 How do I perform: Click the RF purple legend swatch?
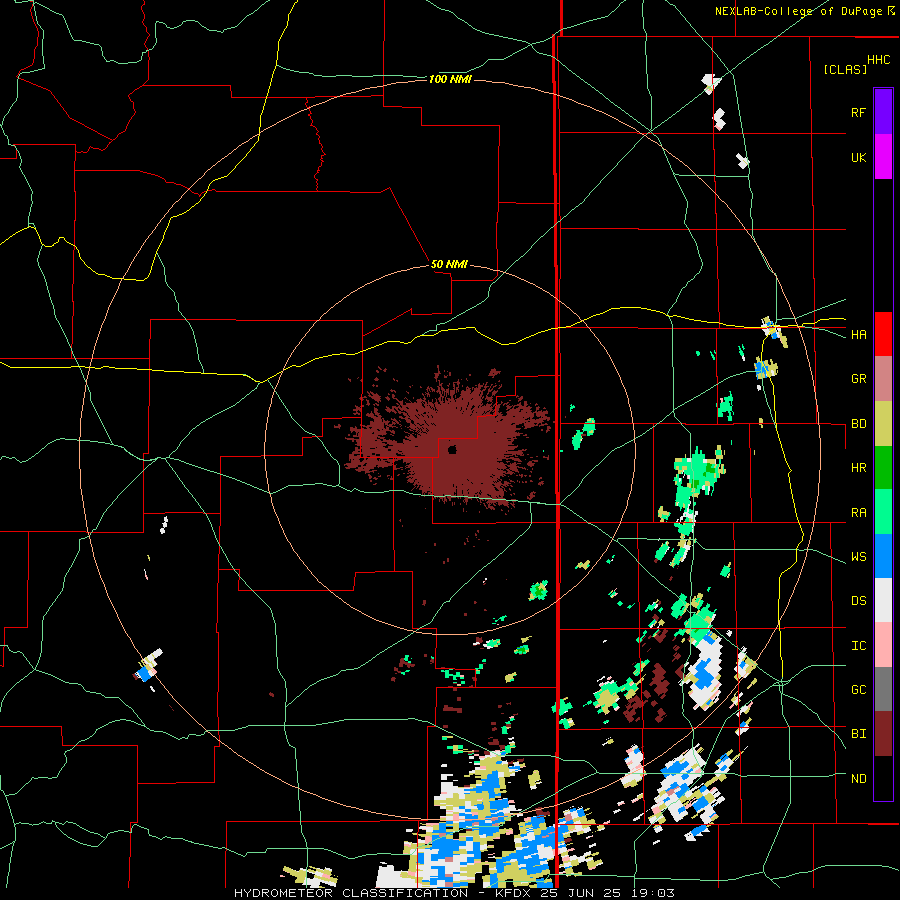click(883, 112)
